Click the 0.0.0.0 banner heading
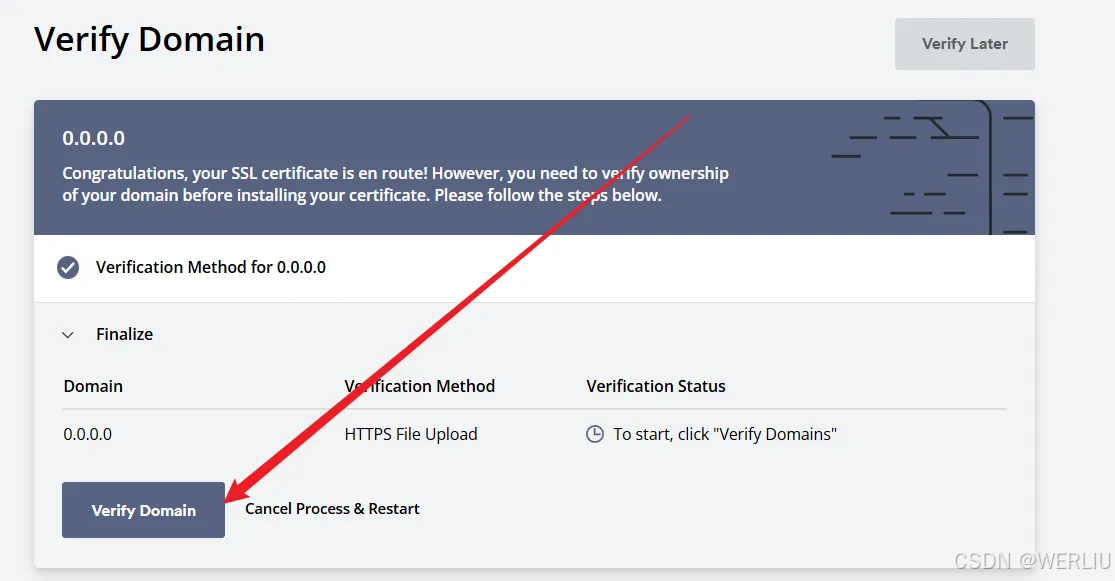This screenshot has height=581, width=1115. click(93, 138)
